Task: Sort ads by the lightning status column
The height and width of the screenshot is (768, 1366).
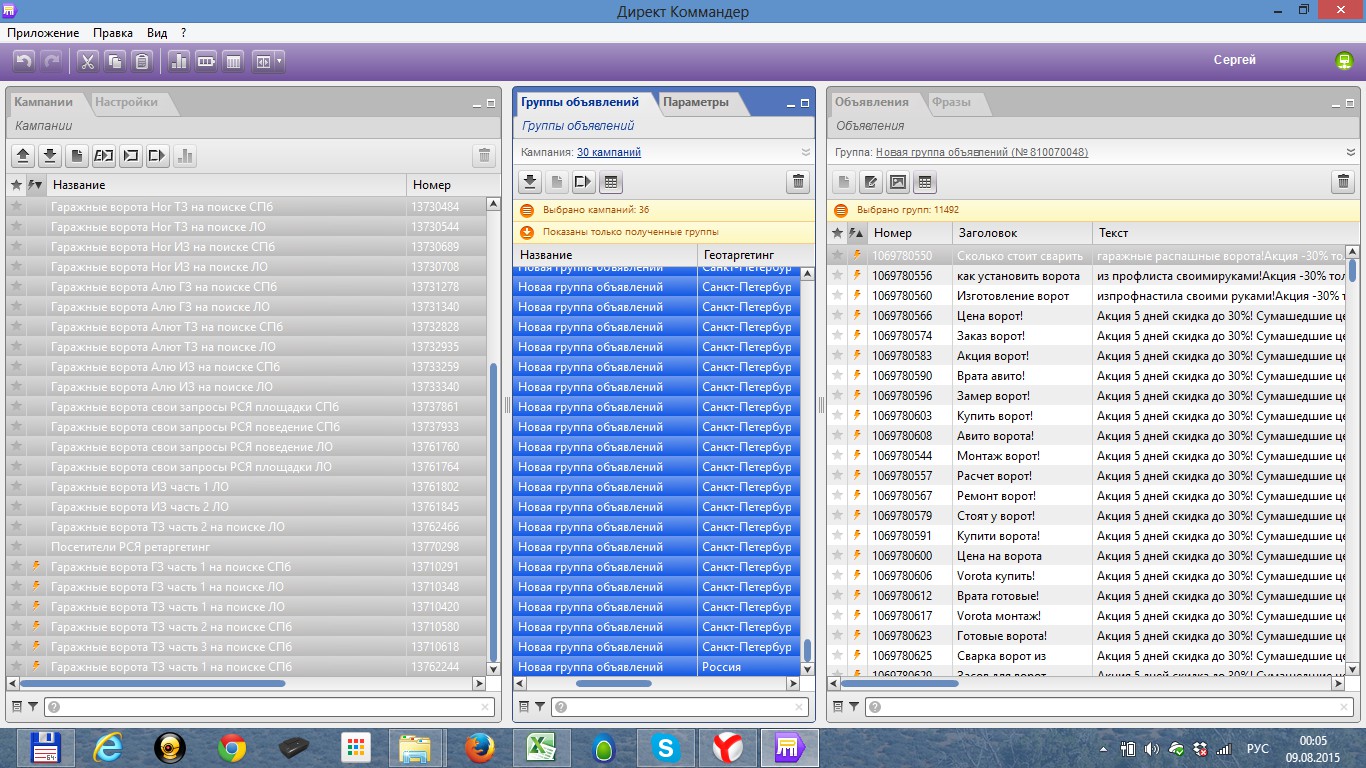Action: click(856, 233)
